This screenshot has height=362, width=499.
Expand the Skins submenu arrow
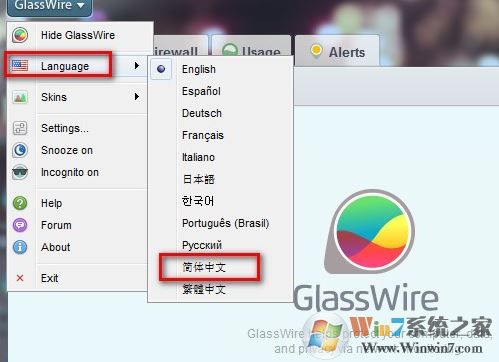[137, 97]
